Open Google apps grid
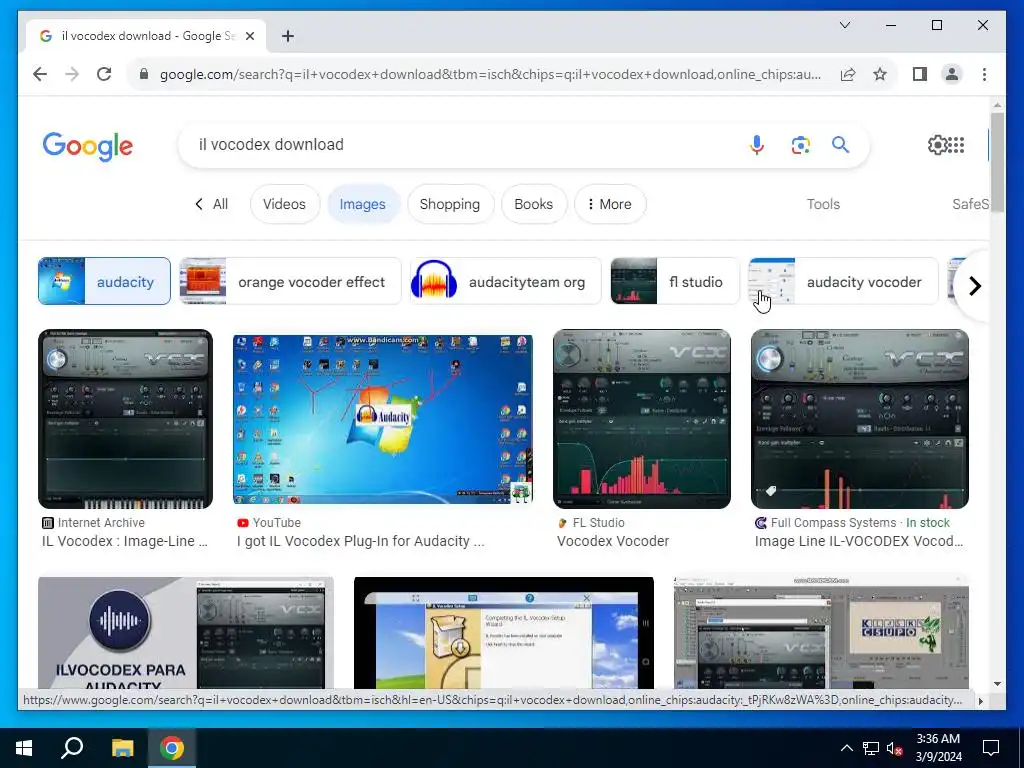Viewport: 1024px width, 768px height. tap(956, 145)
